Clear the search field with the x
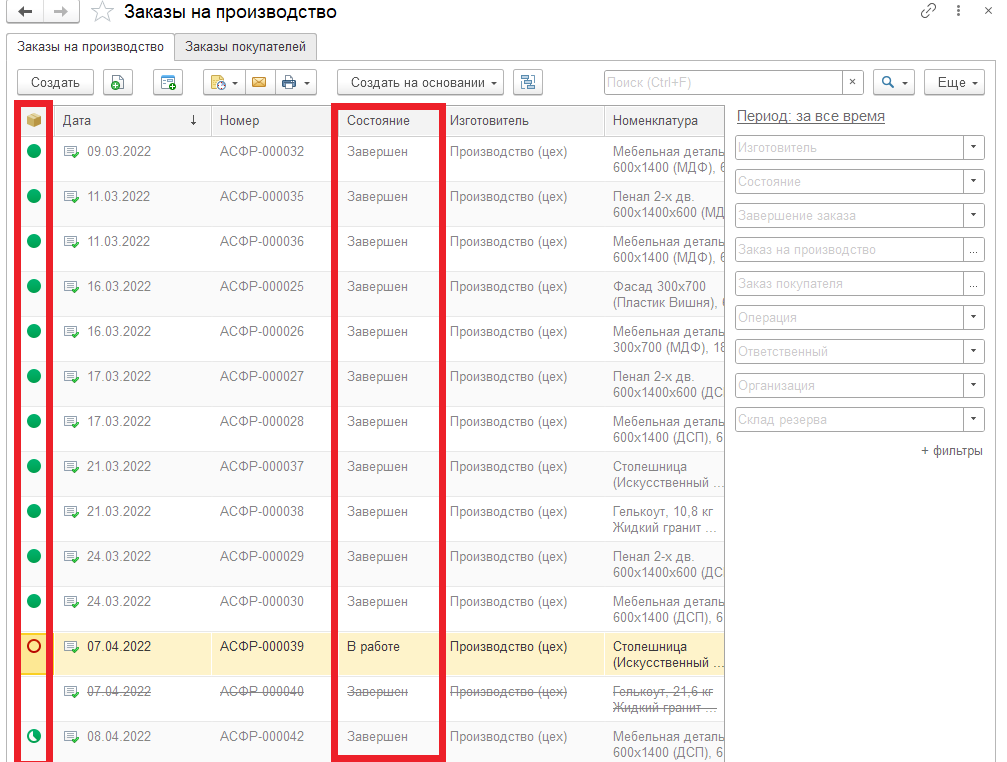Screen dimensions: 1007x762 coord(852,82)
